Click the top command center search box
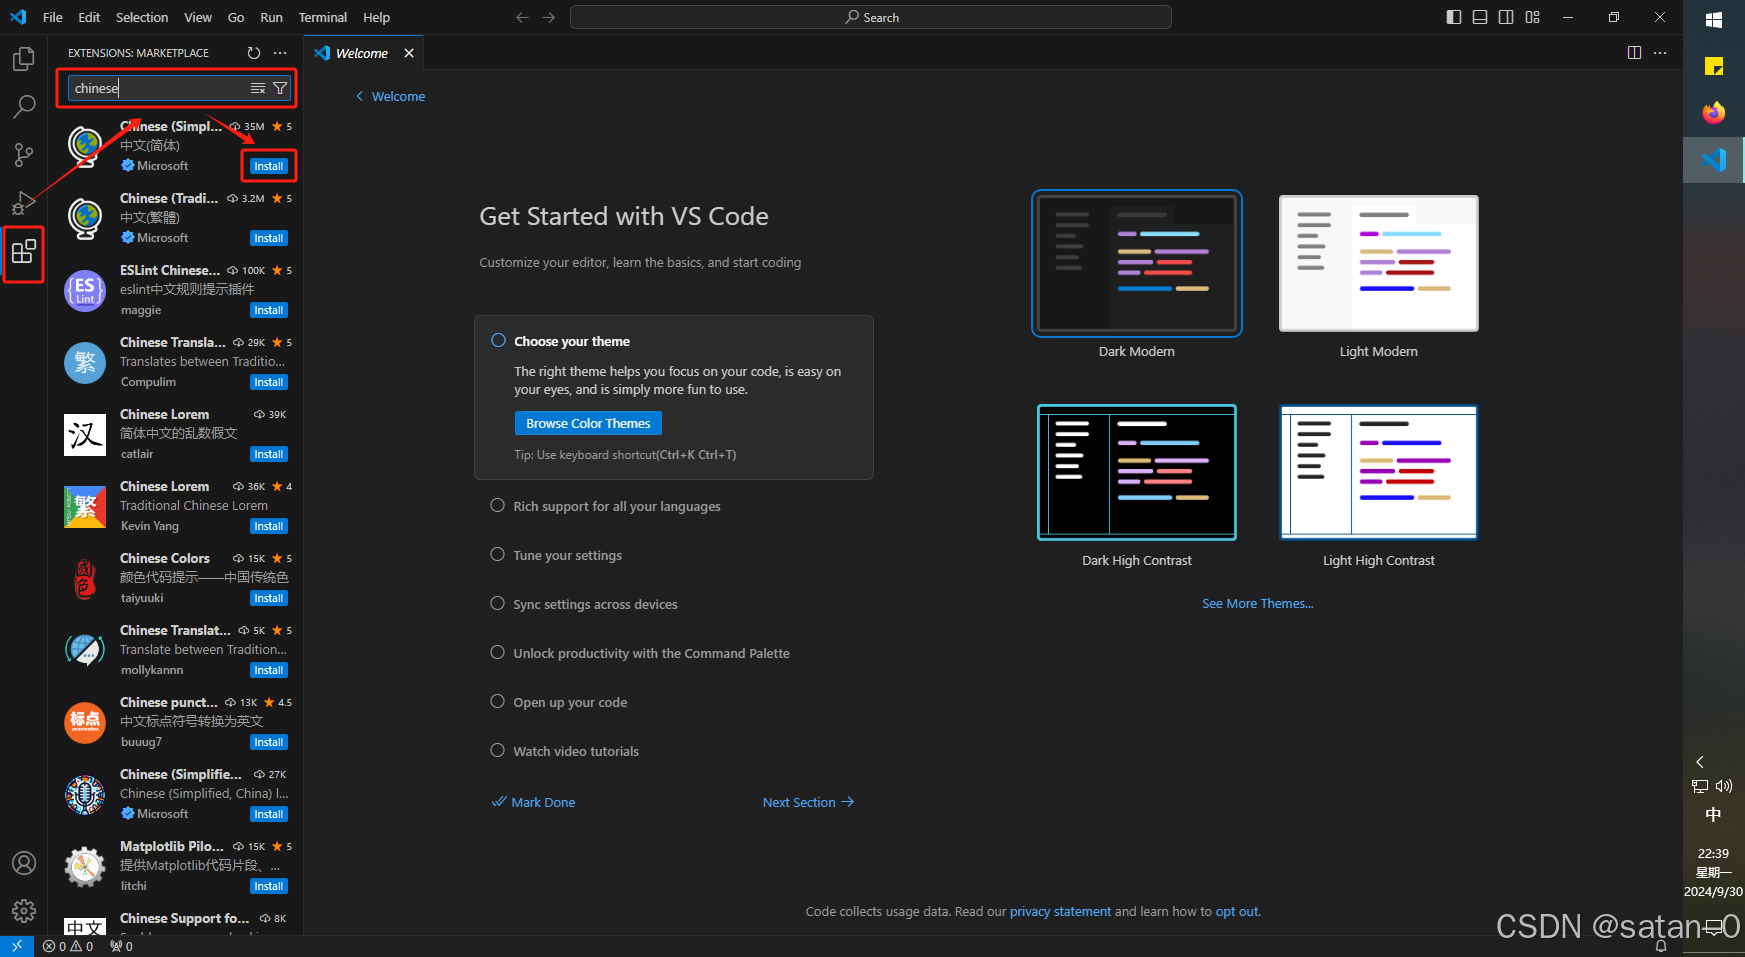 [x=871, y=17]
